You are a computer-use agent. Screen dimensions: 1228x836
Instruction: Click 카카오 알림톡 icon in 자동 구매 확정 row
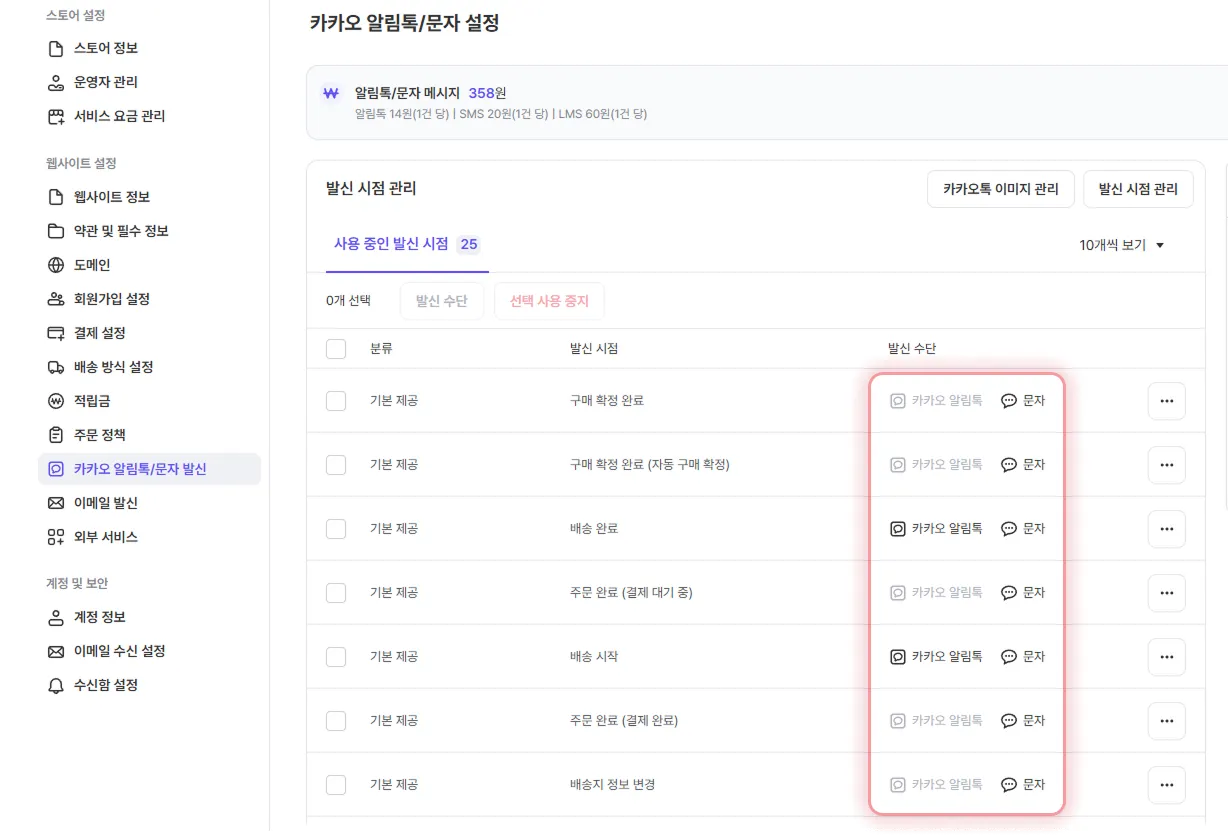(x=898, y=465)
